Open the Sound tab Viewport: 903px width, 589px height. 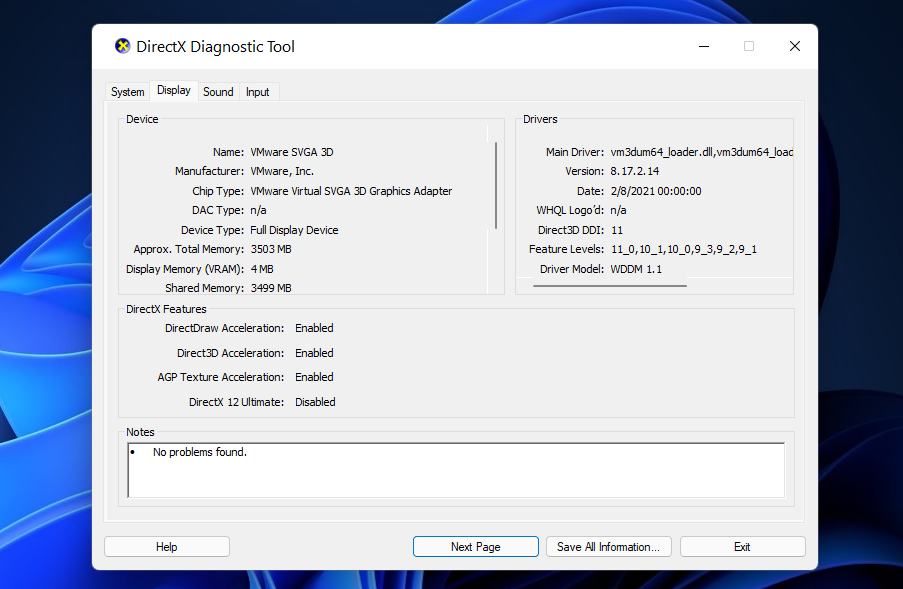(x=218, y=92)
